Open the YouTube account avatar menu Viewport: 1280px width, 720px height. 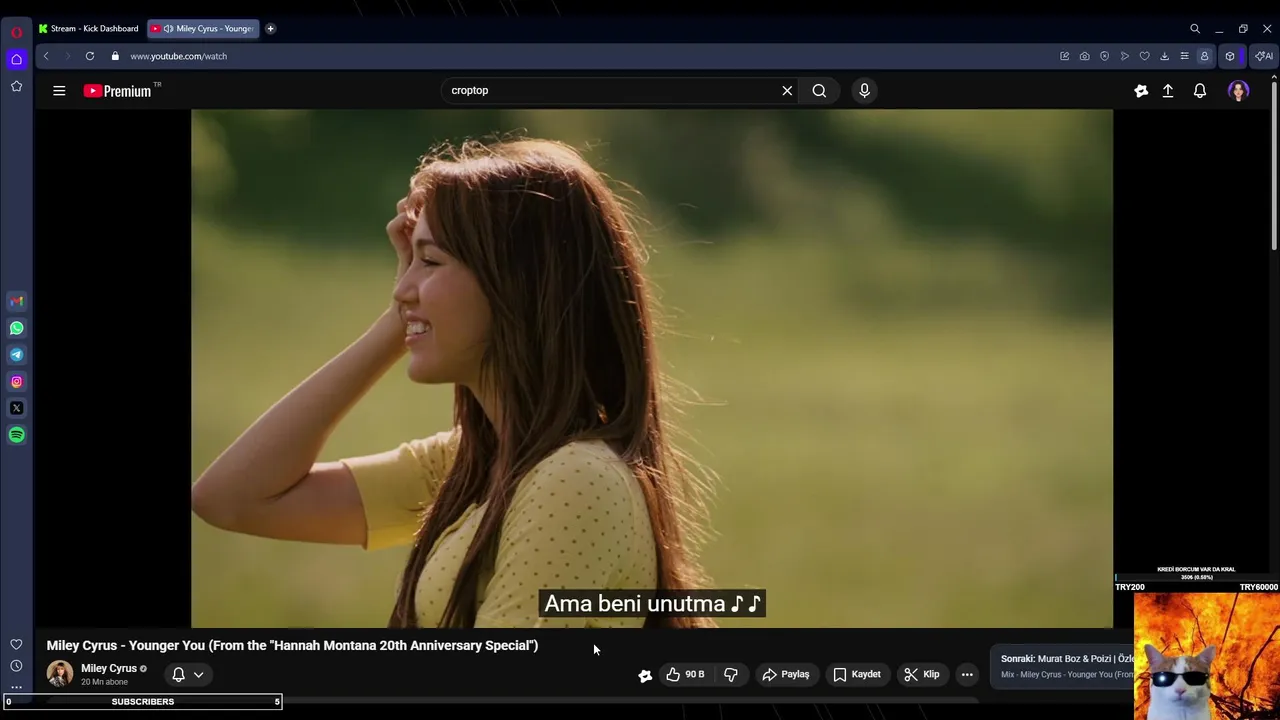coord(1239,91)
